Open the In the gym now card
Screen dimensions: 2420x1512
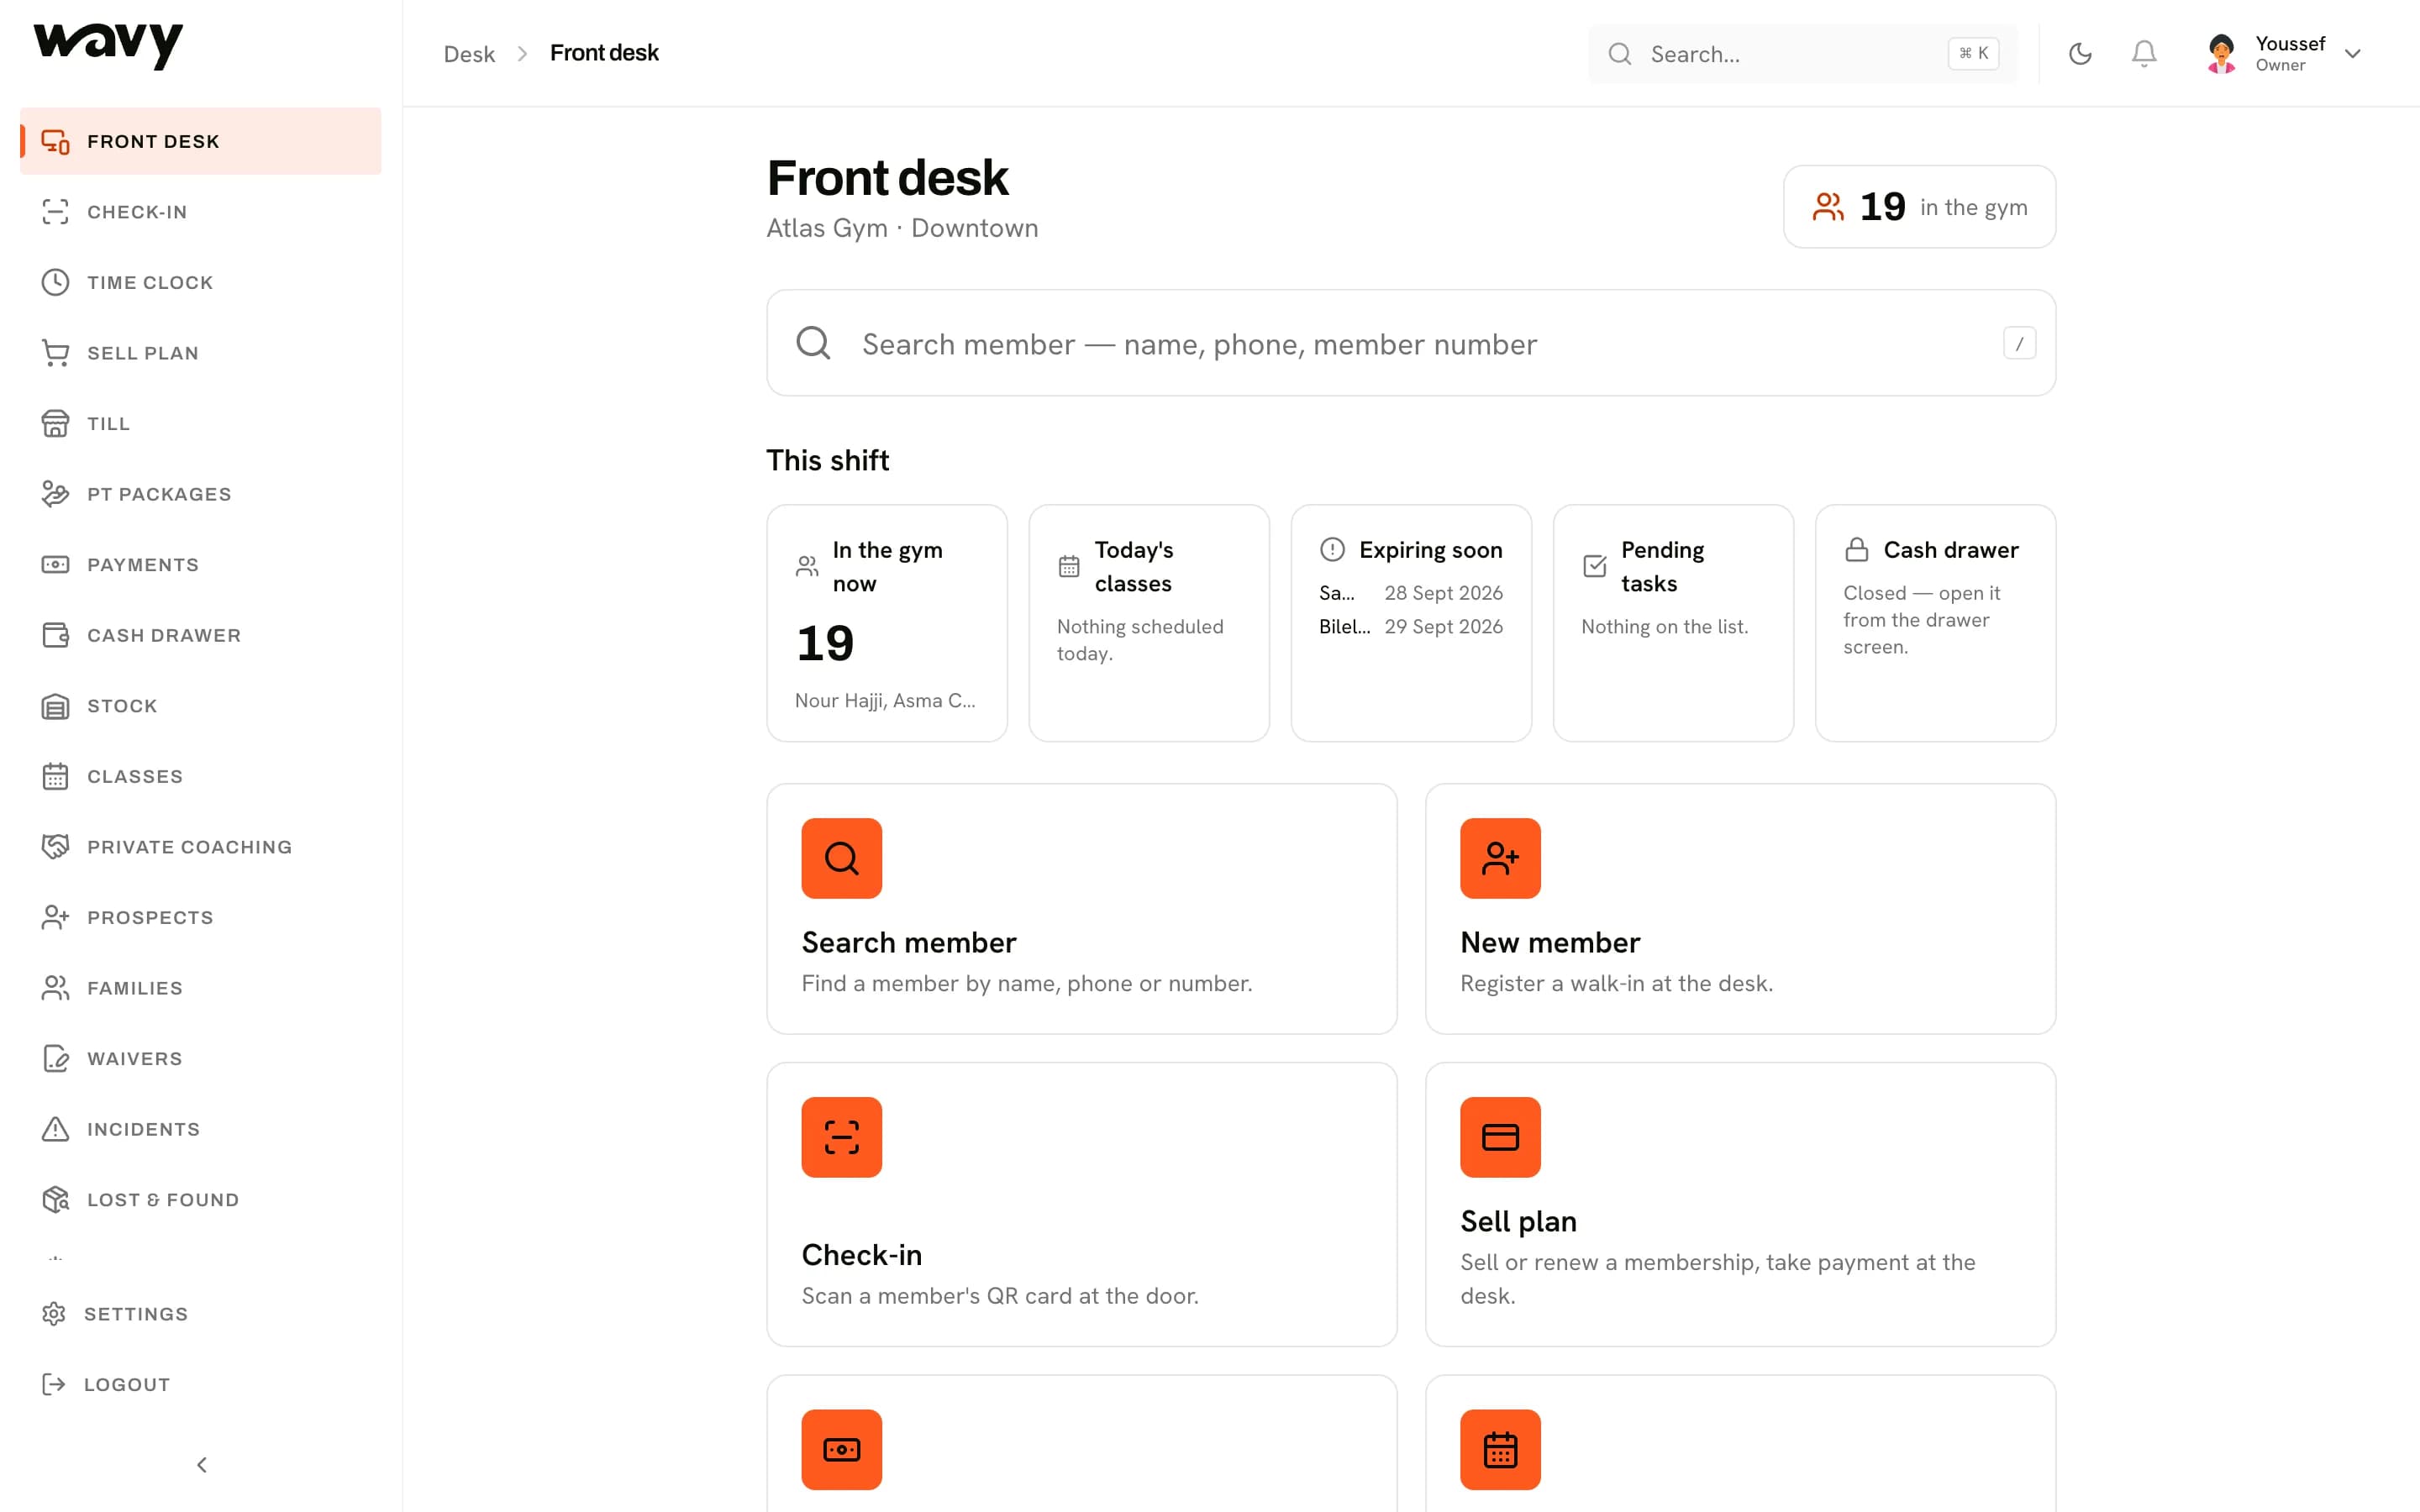[887, 623]
